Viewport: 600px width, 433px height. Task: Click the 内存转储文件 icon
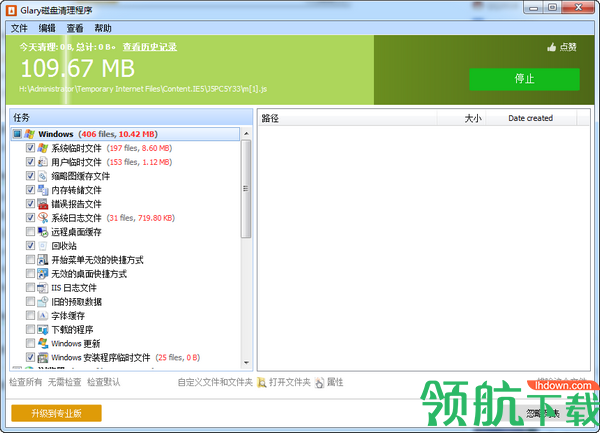coord(42,190)
